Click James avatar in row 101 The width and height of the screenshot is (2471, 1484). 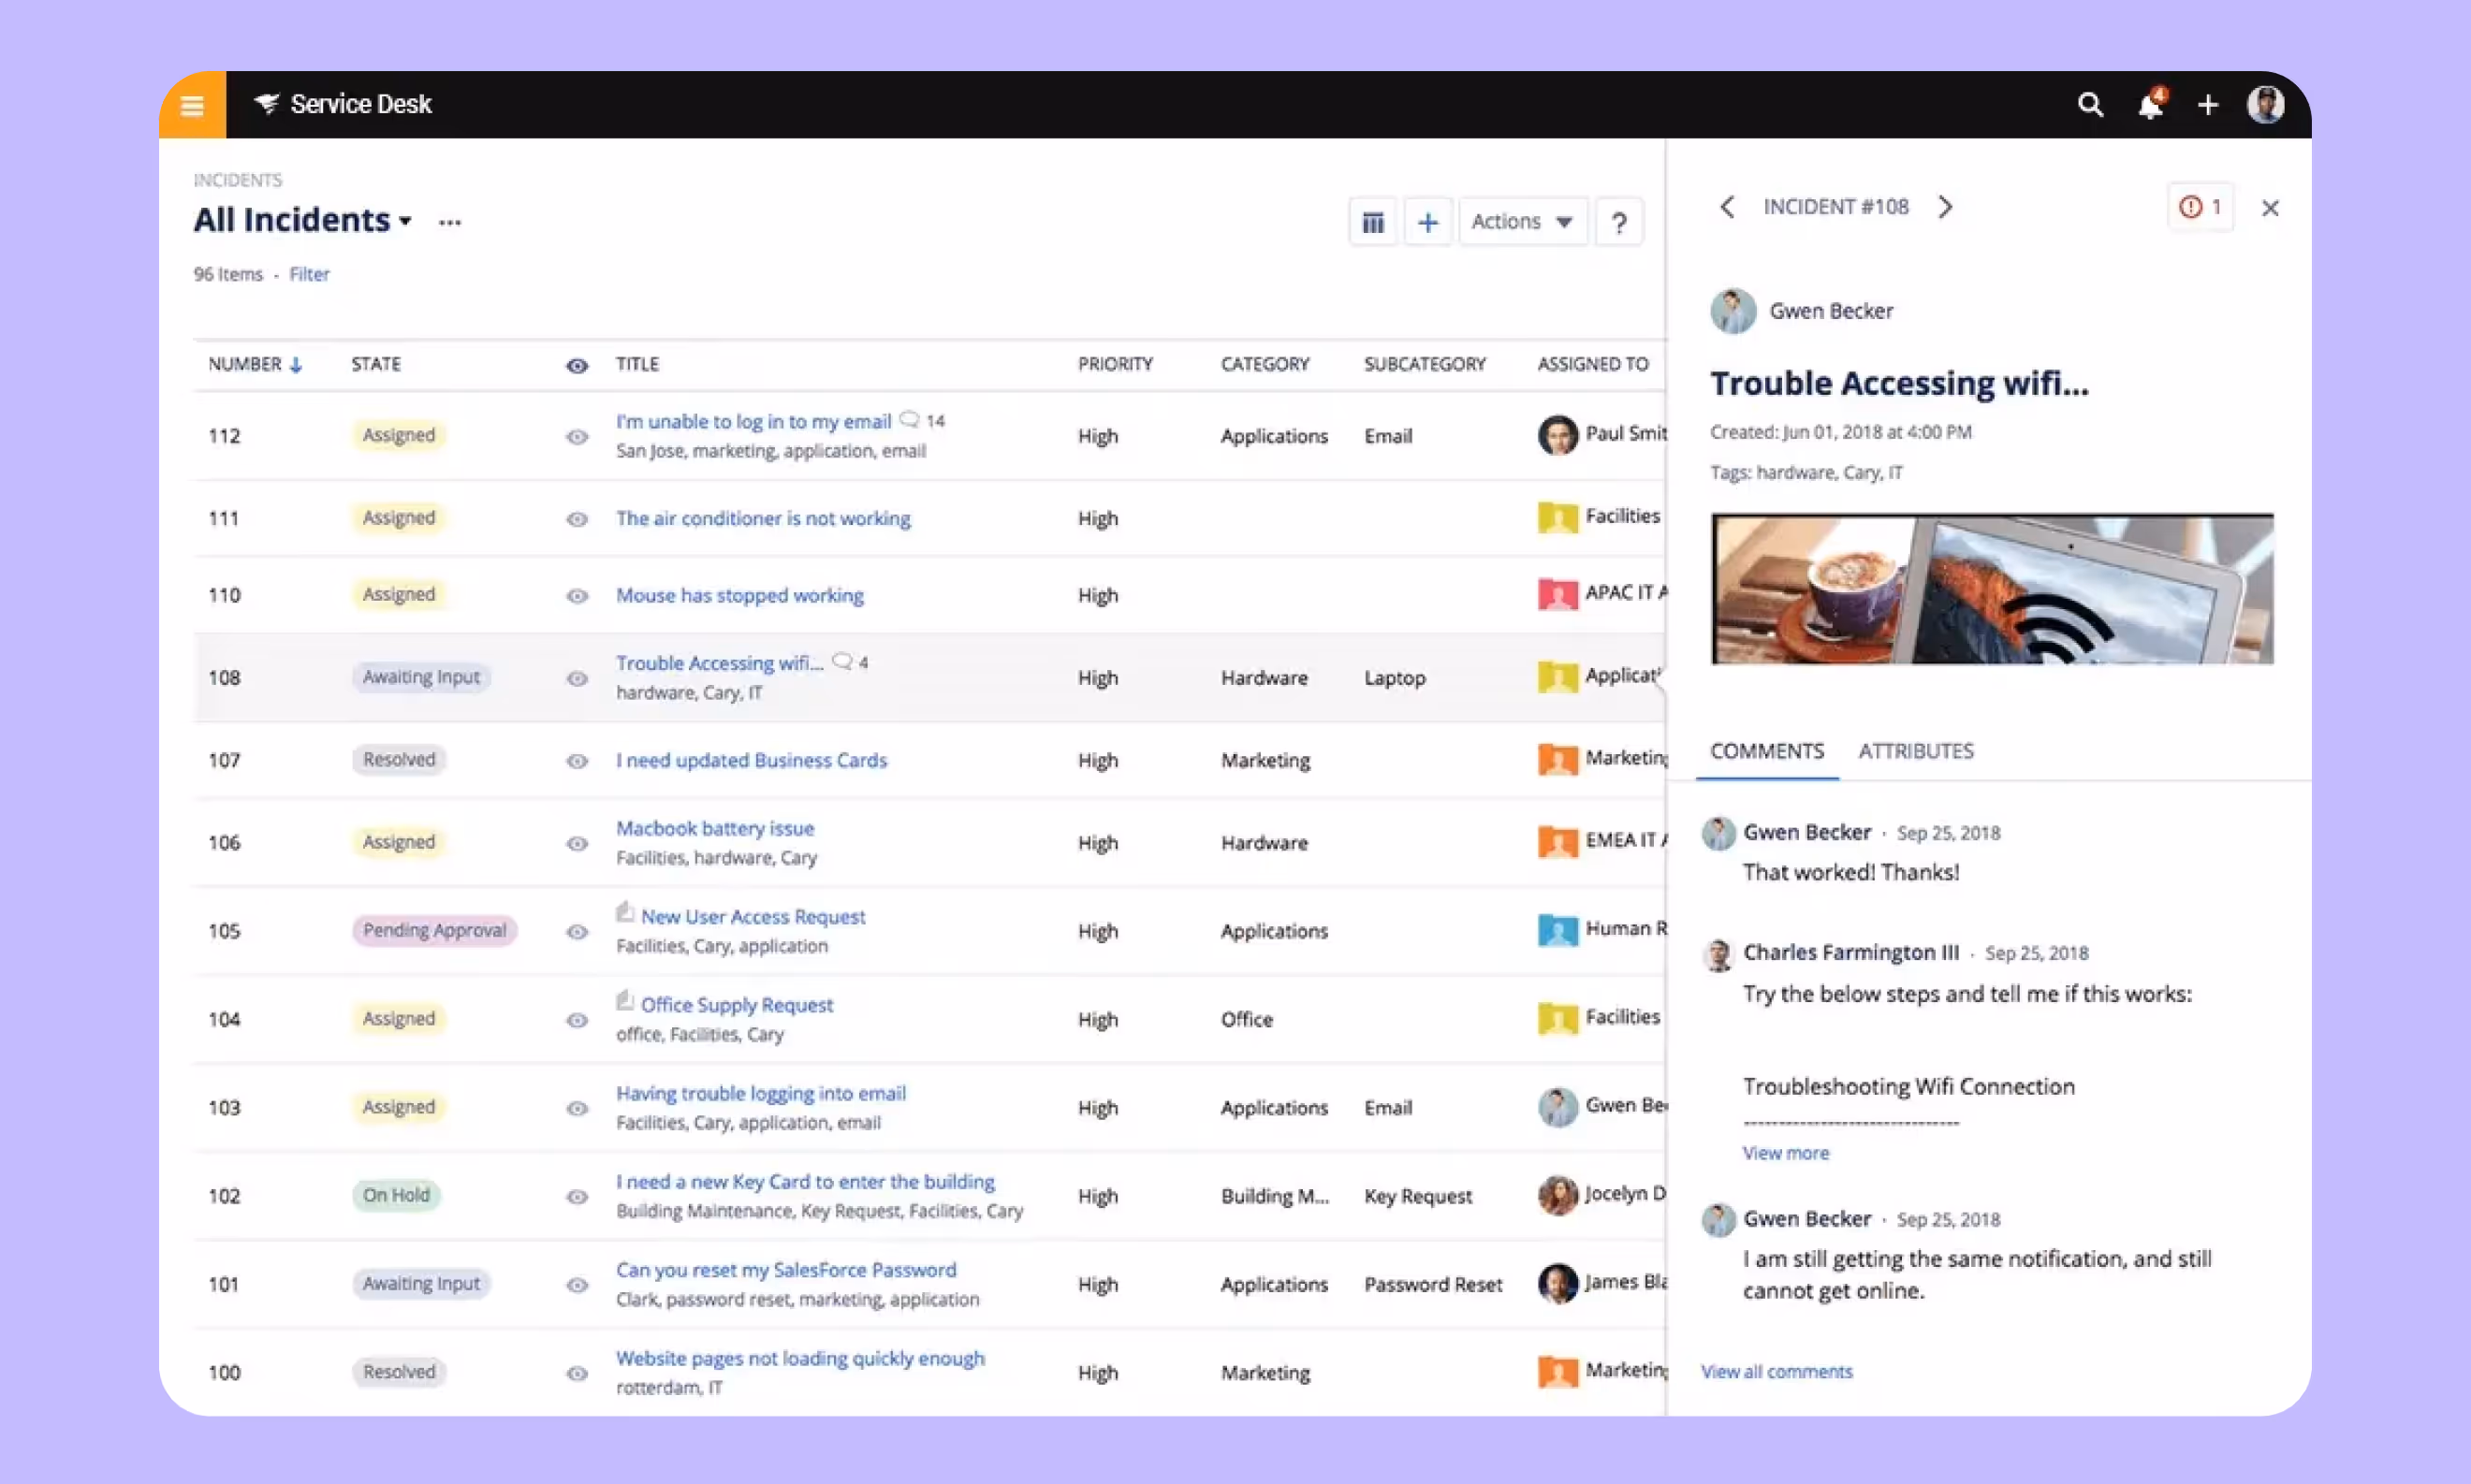1557,1284
